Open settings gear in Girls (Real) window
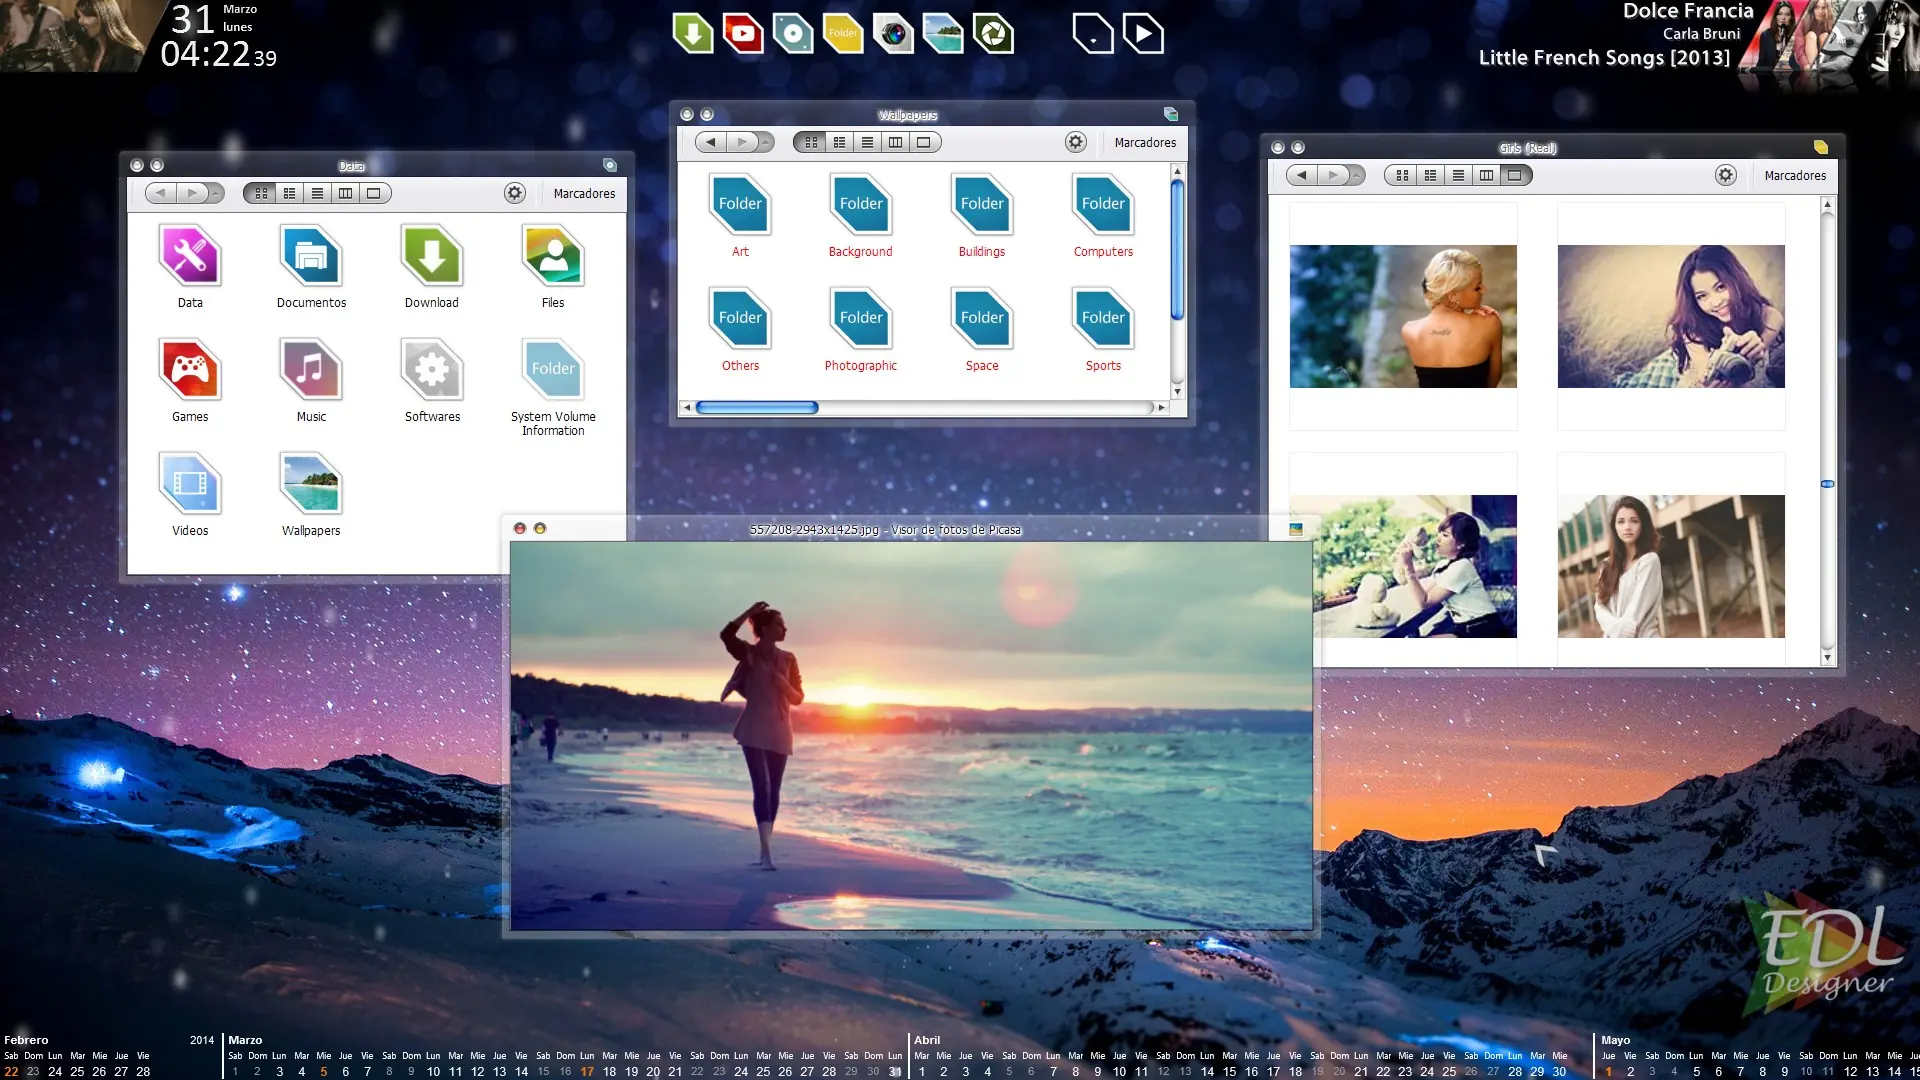This screenshot has width=1920, height=1080. point(1725,175)
